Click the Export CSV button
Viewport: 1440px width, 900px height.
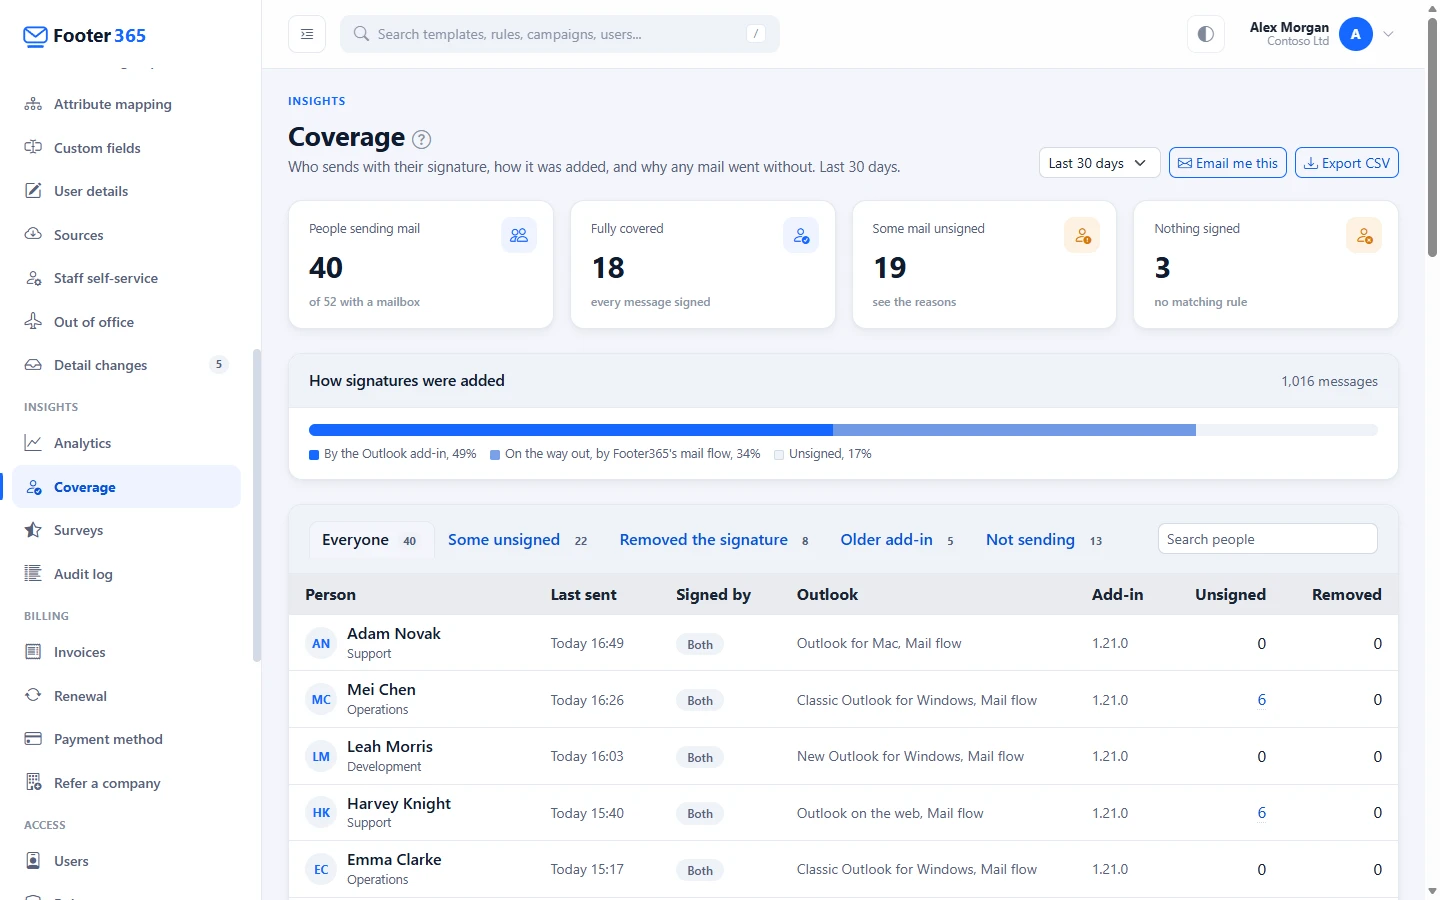[1347, 163]
